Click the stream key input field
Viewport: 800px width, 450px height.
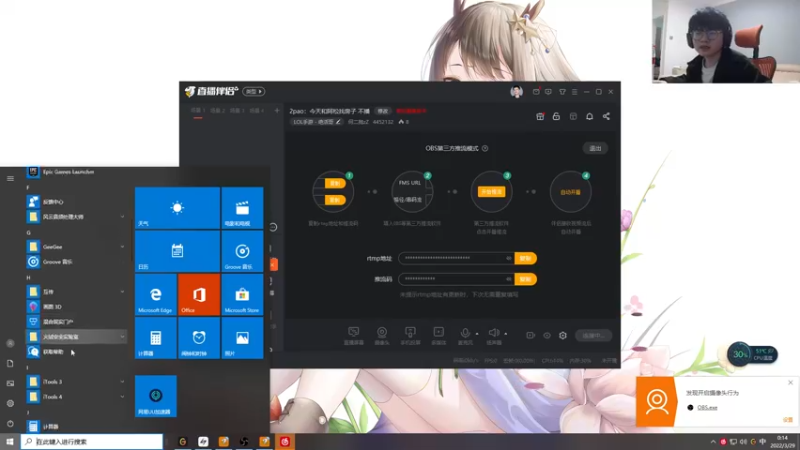(456, 279)
